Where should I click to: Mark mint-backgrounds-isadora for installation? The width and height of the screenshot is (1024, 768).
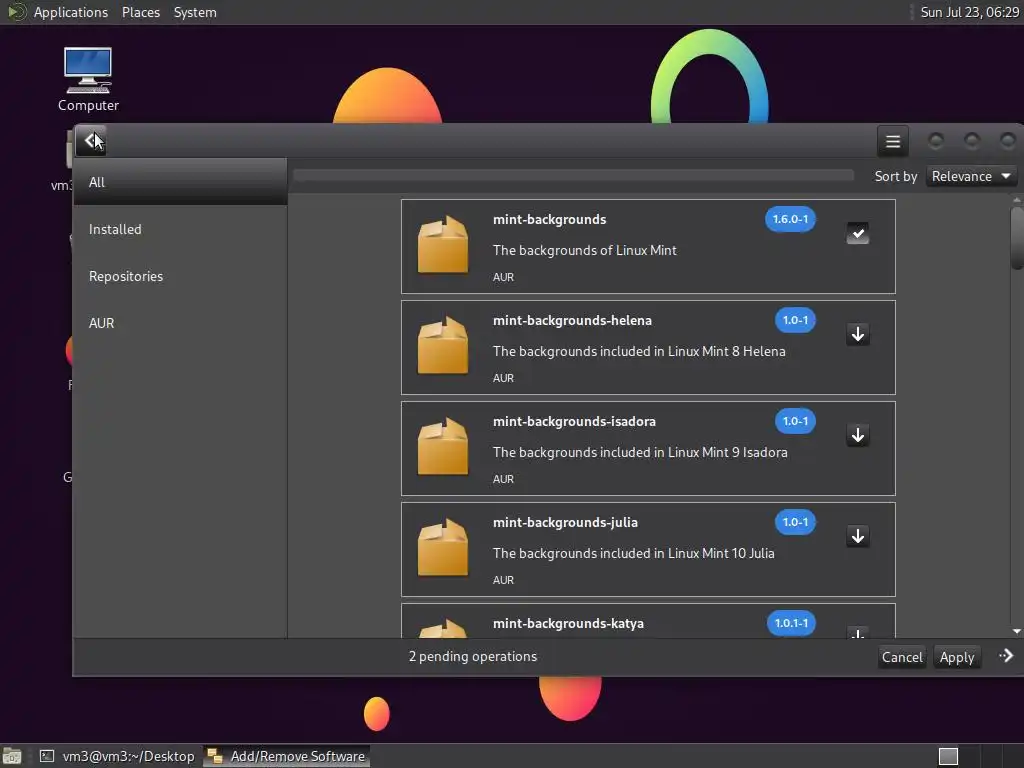(857, 435)
